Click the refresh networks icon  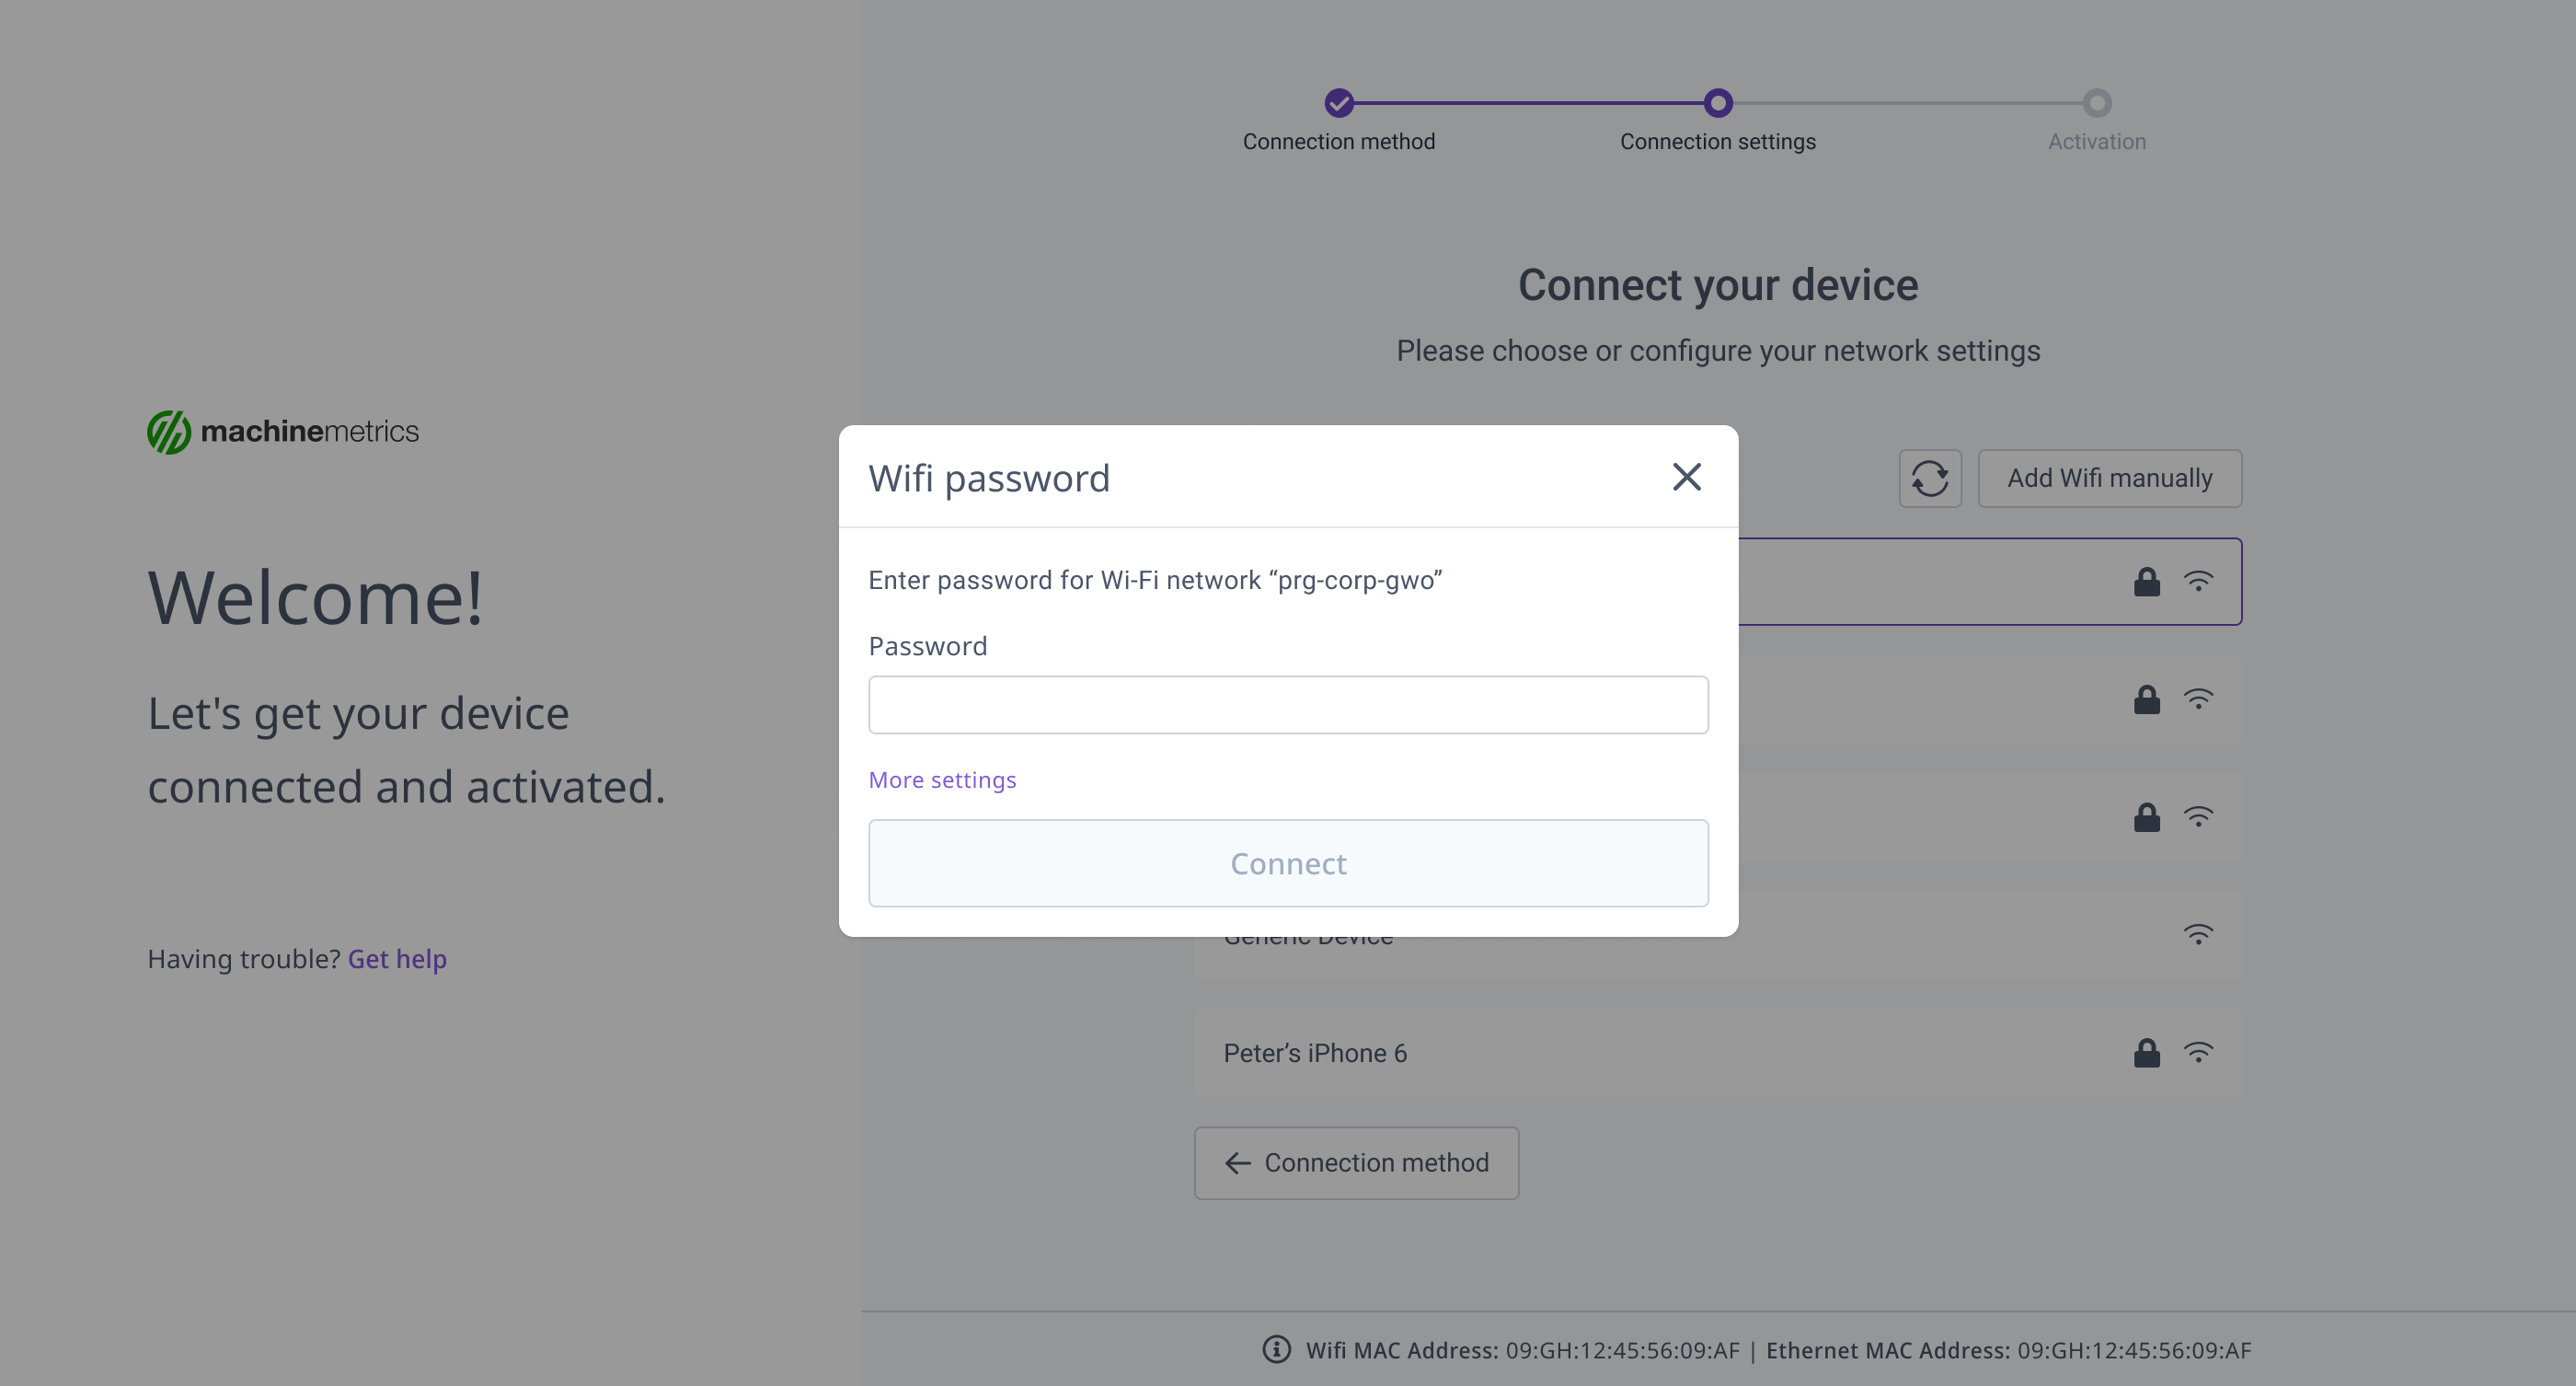coord(1929,478)
